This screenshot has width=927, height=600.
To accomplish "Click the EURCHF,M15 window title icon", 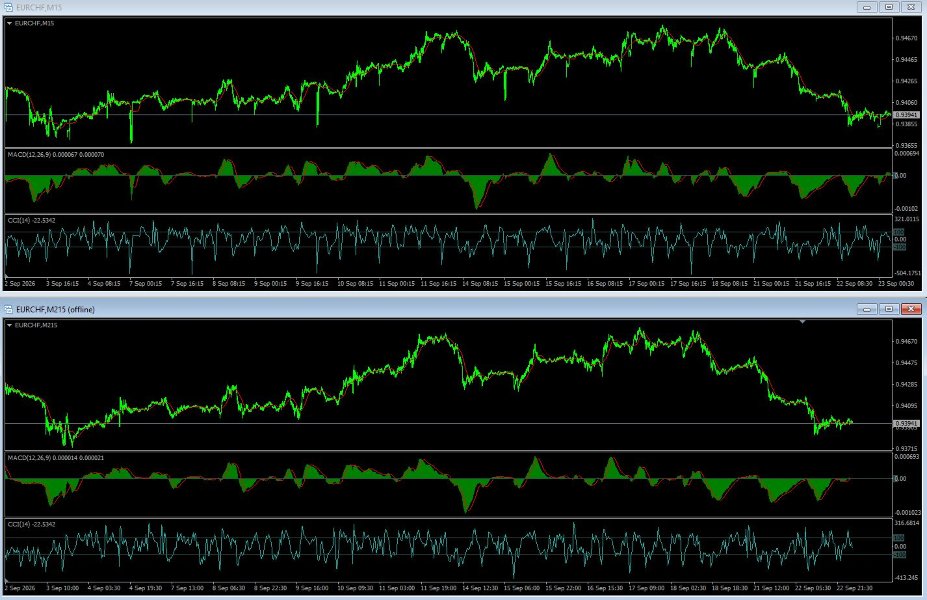I will (x=8, y=7).
